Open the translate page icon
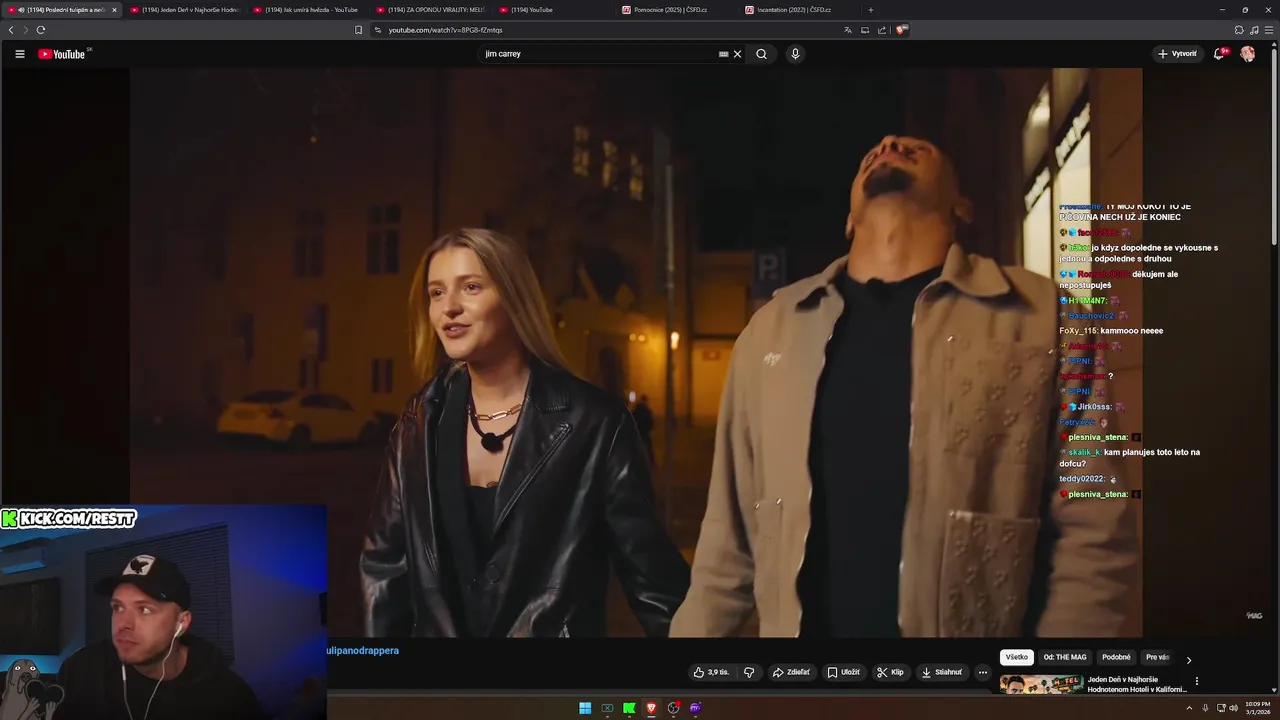The width and height of the screenshot is (1280, 720). coord(848,30)
